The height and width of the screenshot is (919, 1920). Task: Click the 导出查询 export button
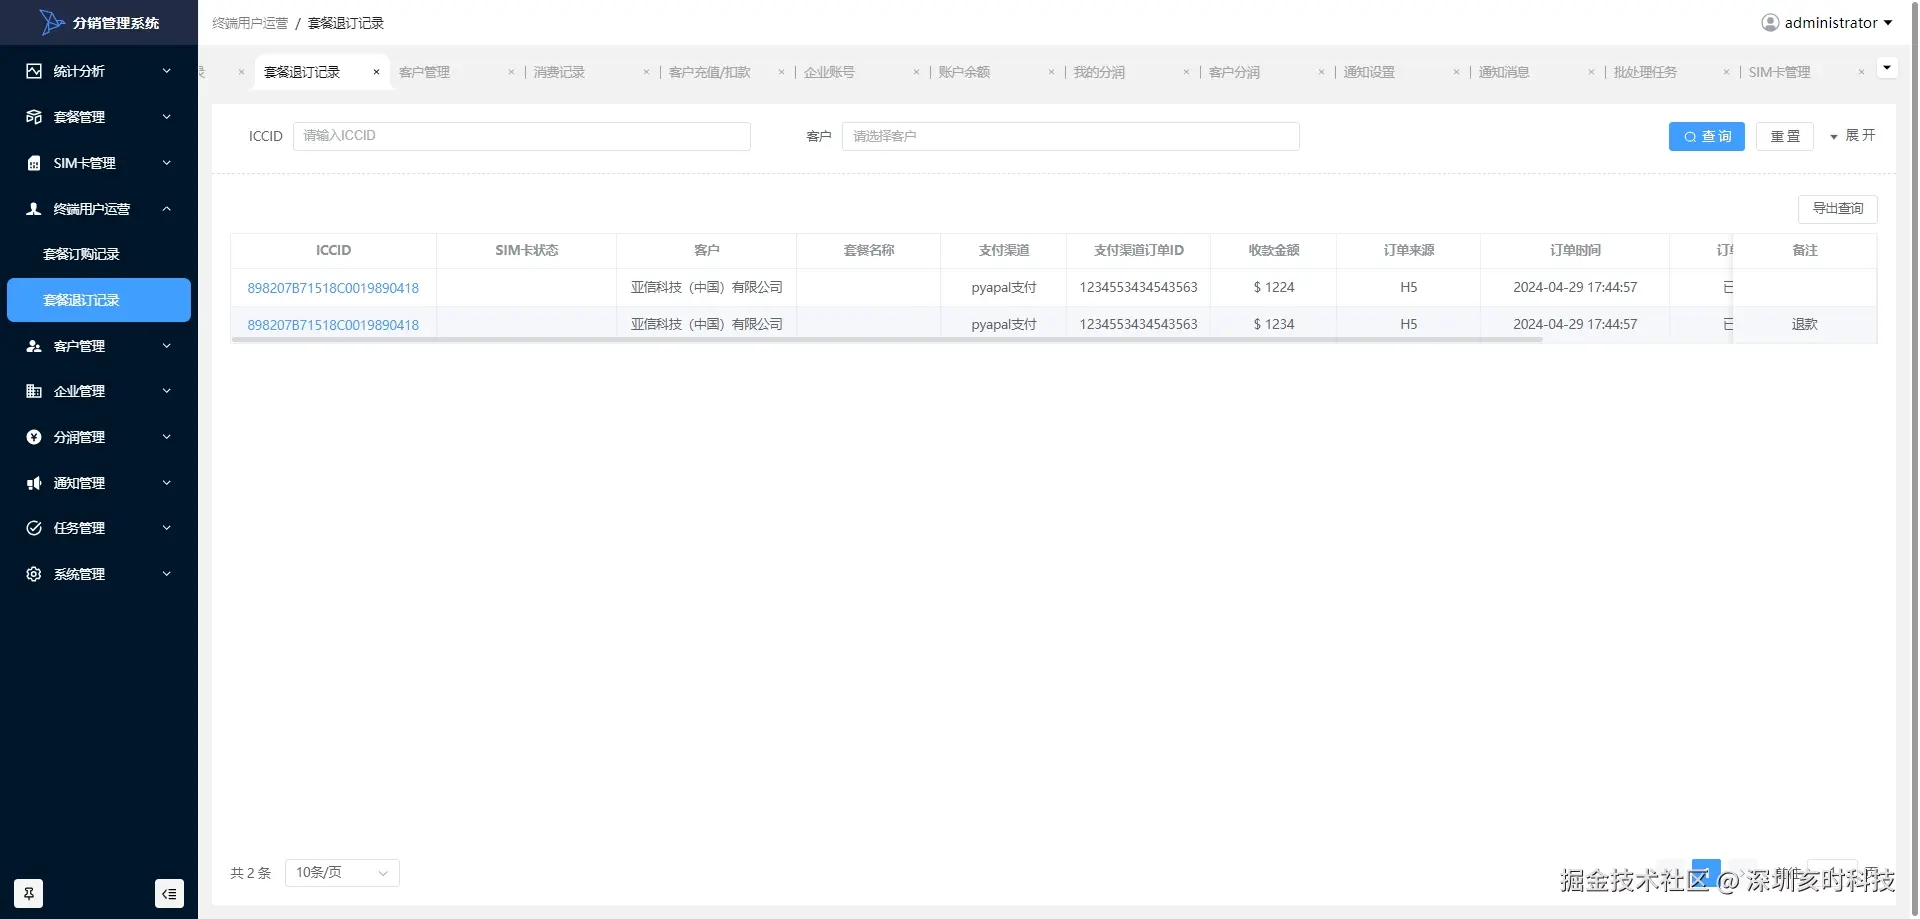(1838, 208)
